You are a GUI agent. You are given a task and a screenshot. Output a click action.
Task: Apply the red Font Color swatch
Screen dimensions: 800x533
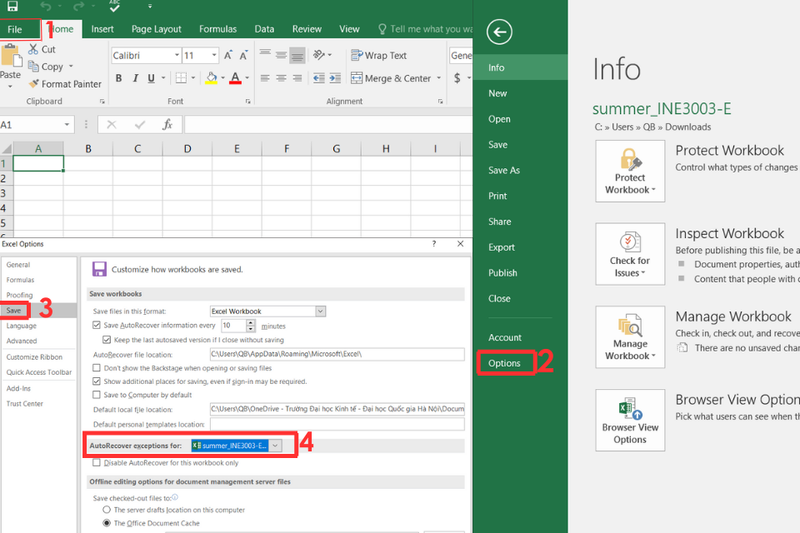point(235,78)
